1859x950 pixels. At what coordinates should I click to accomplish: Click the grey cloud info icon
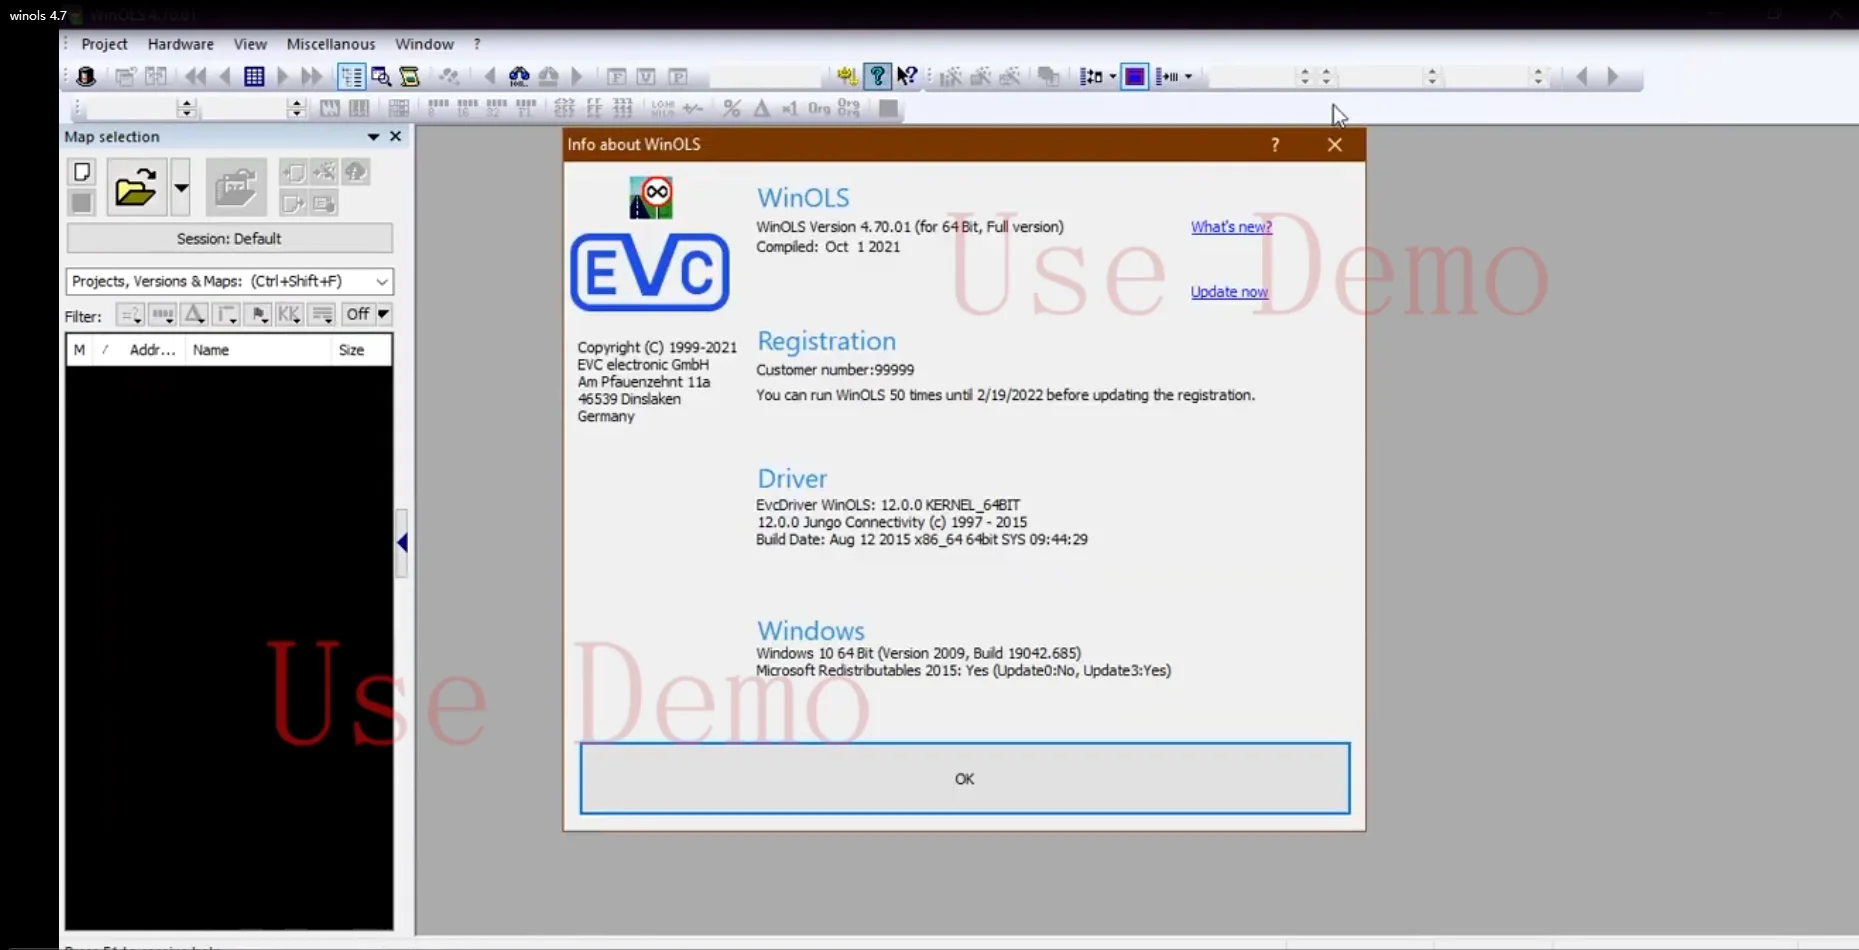(356, 172)
